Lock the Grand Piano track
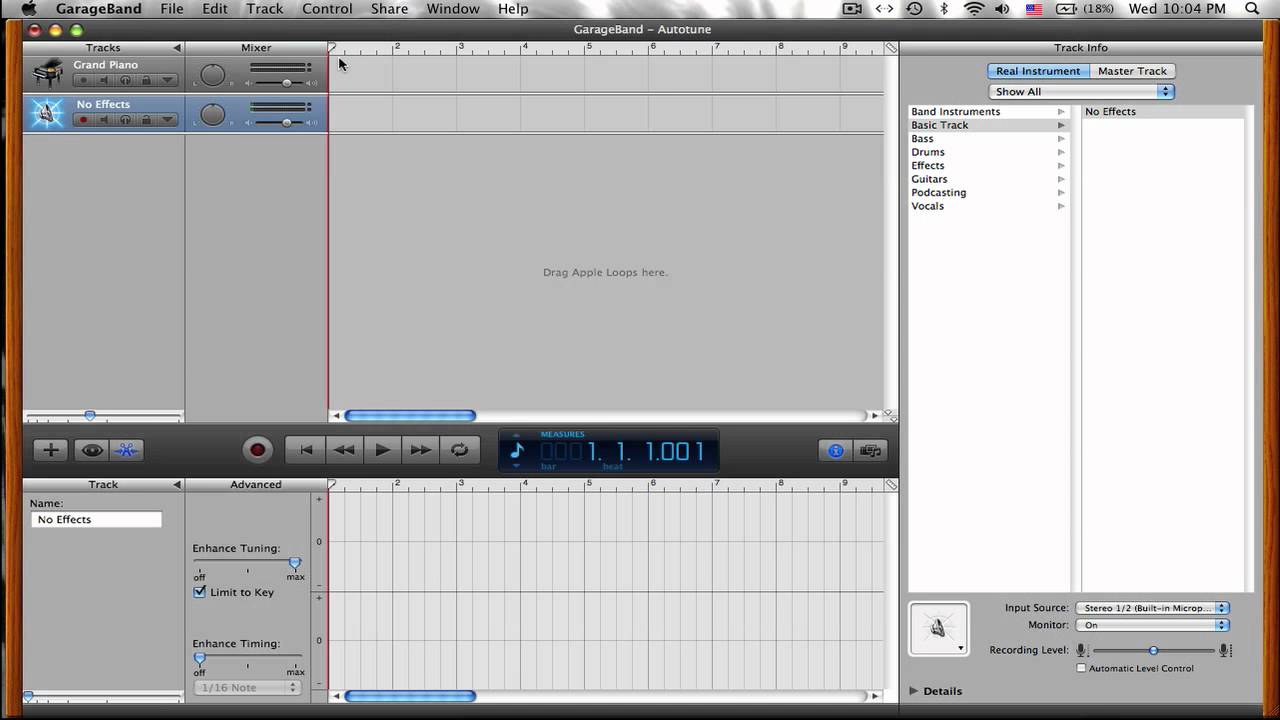This screenshot has height=720, width=1280. tap(146, 80)
